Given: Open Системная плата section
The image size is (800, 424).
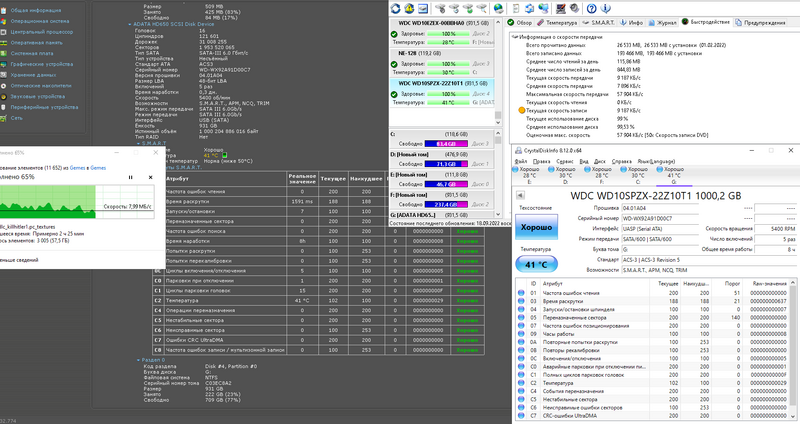Looking at the screenshot, I should (32, 53).
